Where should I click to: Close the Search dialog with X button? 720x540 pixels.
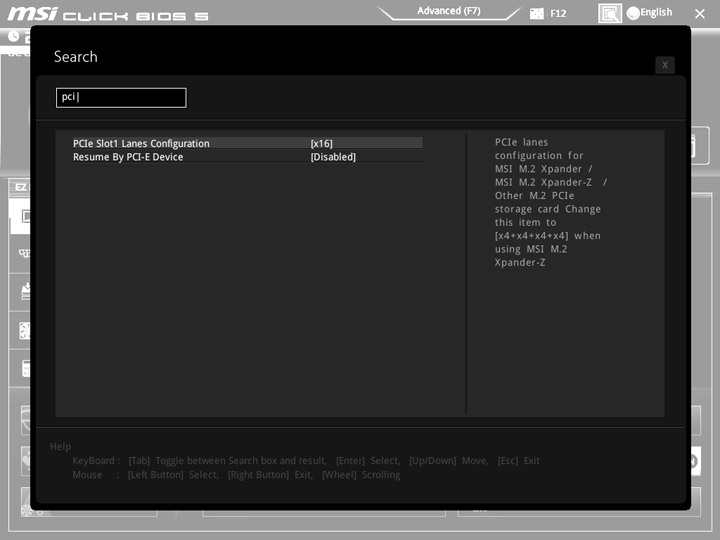[665, 65]
